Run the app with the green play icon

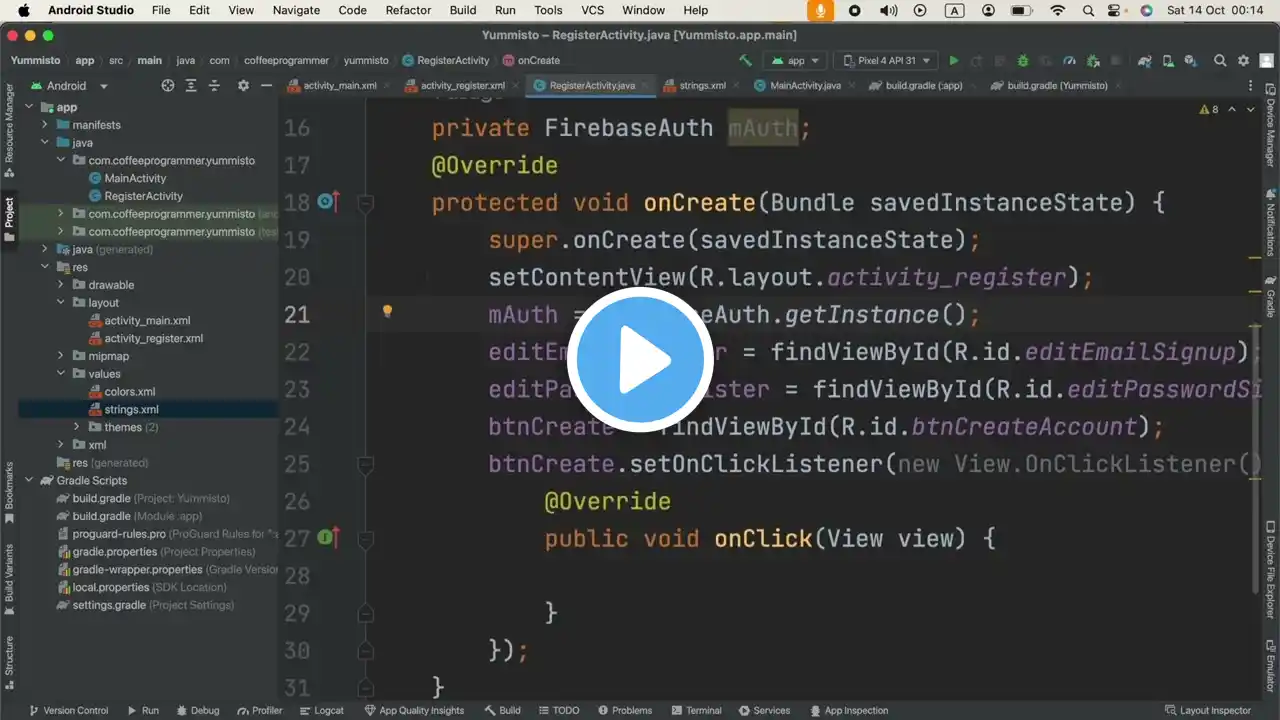tap(953, 60)
